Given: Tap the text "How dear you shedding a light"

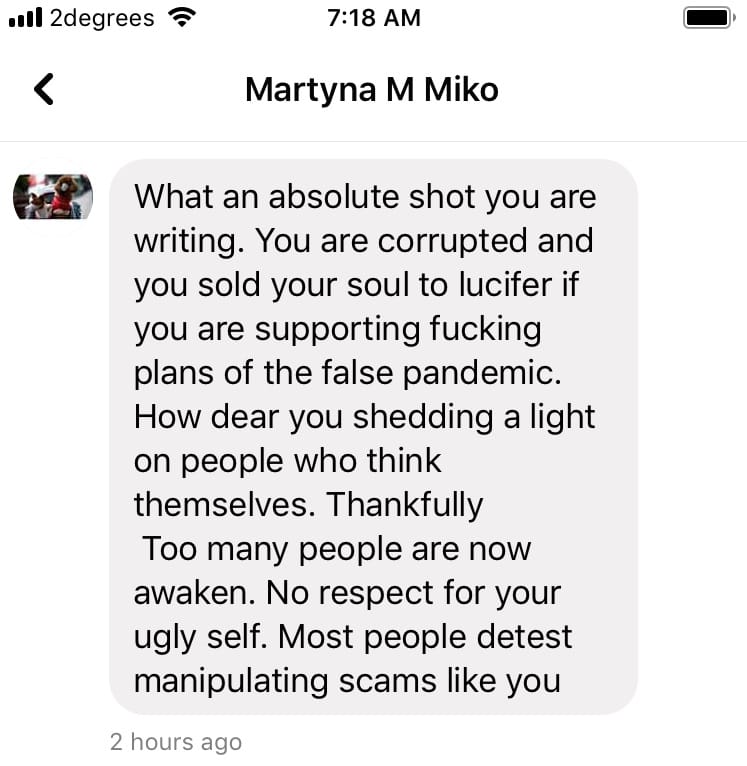Looking at the screenshot, I should [364, 418].
